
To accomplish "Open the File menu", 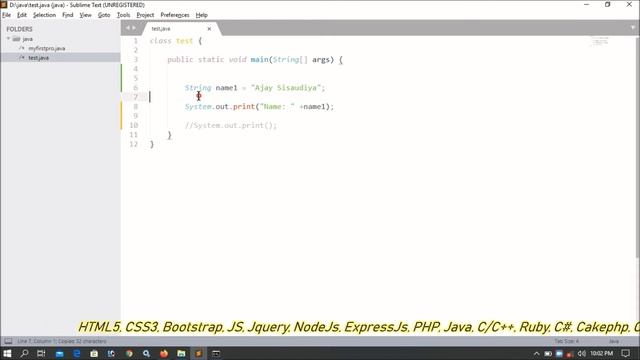I will [x=7, y=15].
